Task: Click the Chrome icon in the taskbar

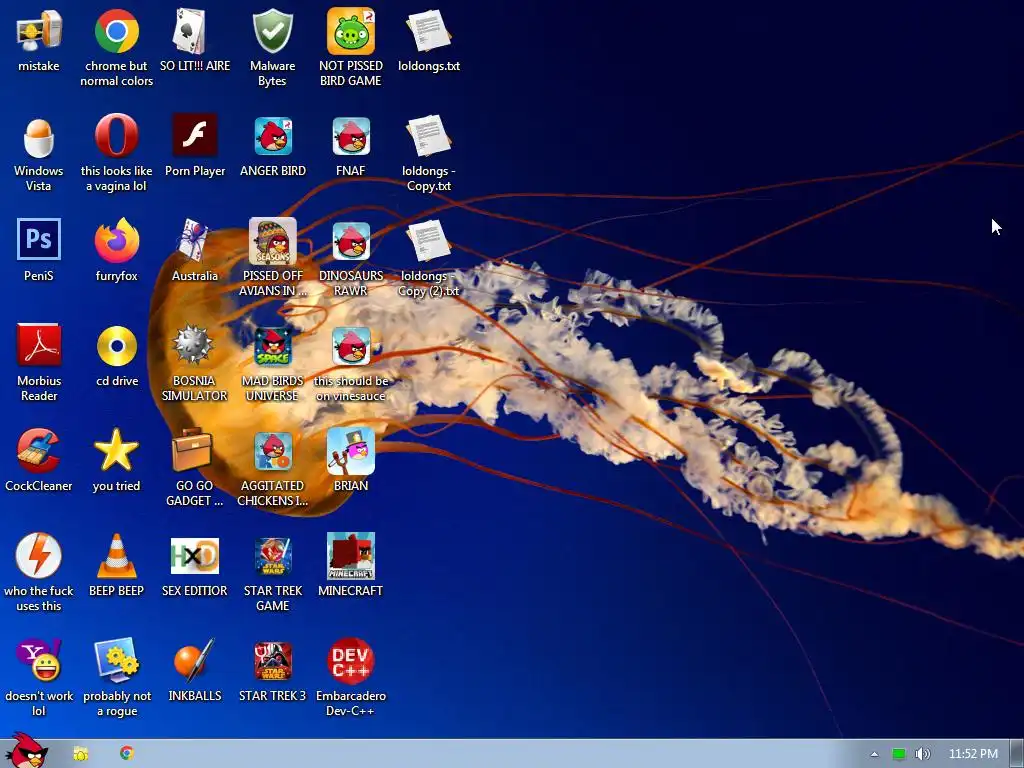Action: (x=127, y=753)
